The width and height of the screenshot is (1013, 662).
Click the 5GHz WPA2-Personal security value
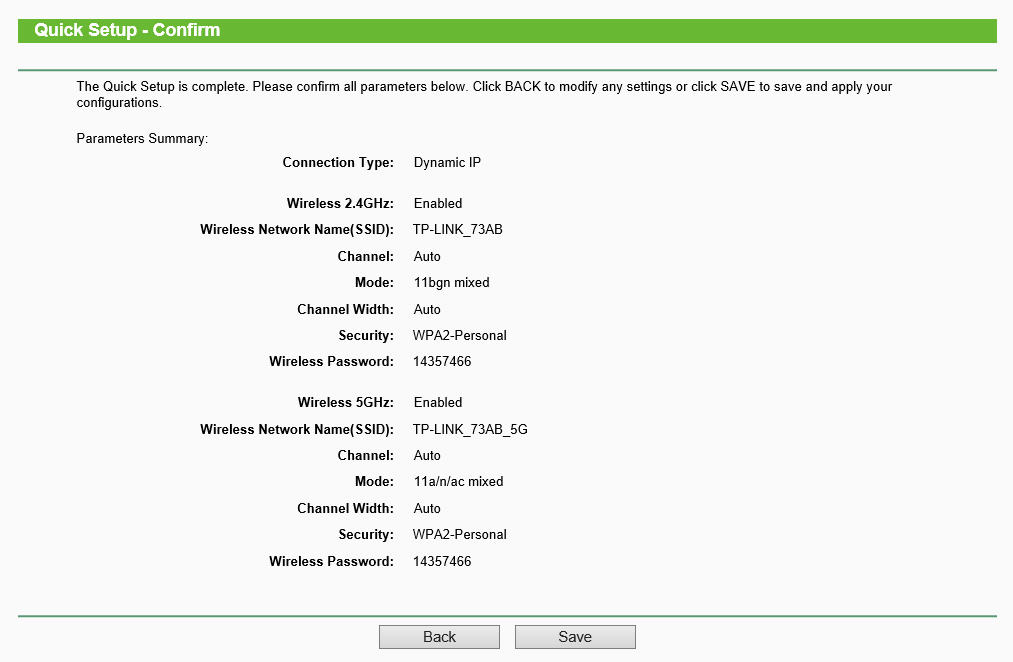460,534
